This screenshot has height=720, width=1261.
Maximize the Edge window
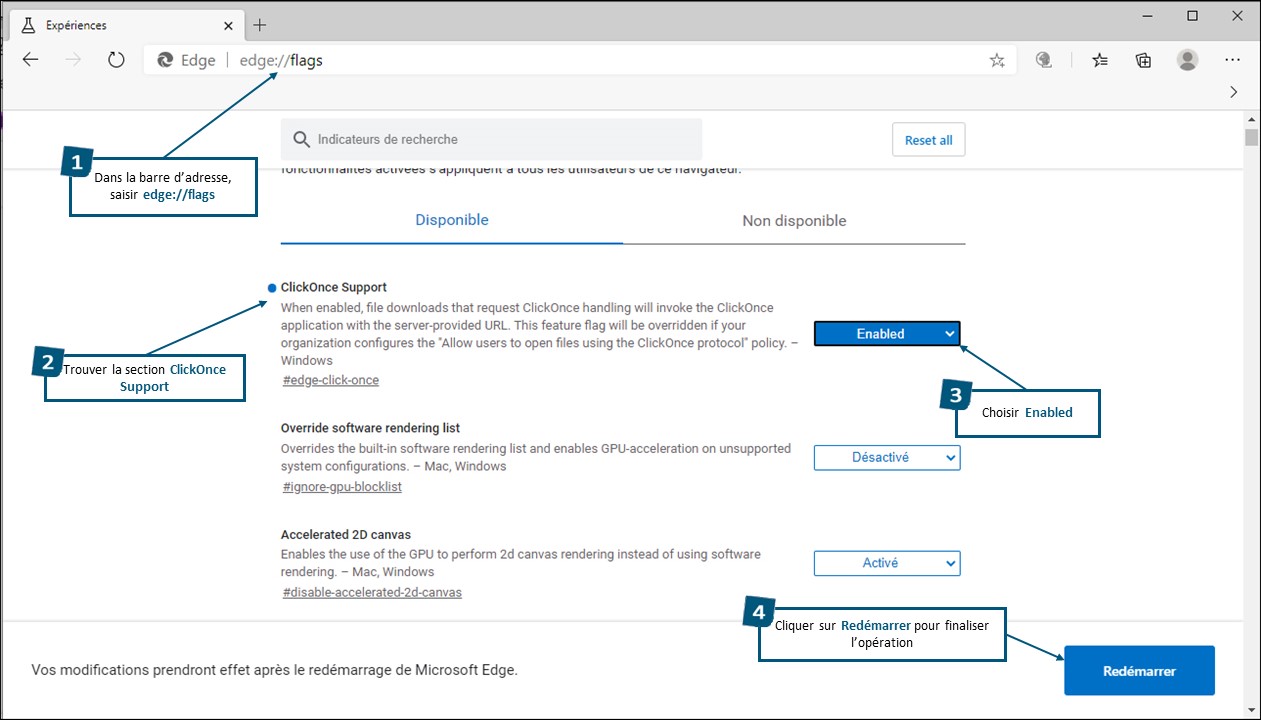pos(1192,17)
